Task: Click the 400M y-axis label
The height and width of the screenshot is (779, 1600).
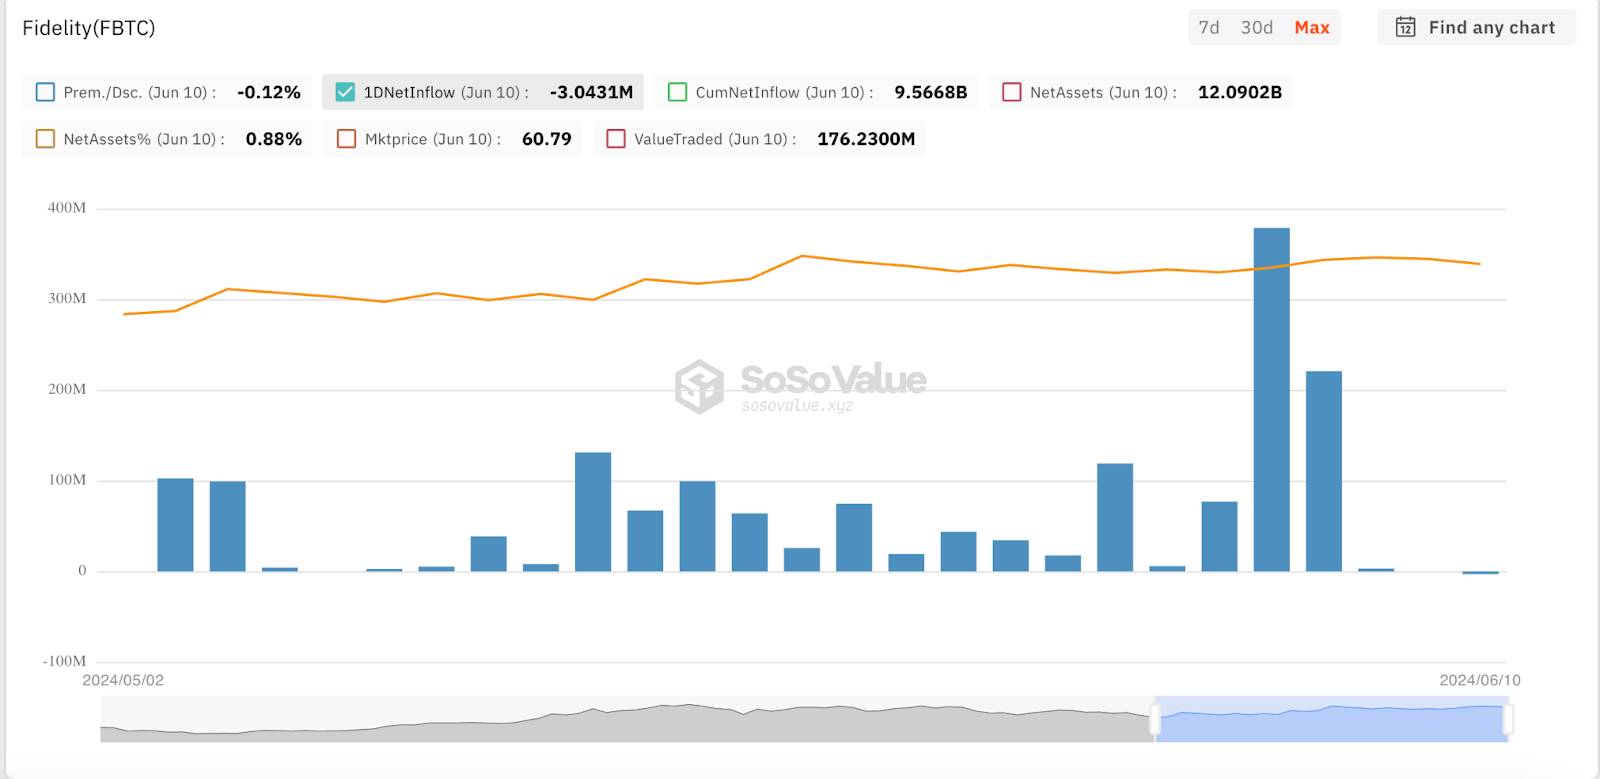Action: pos(67,208)
